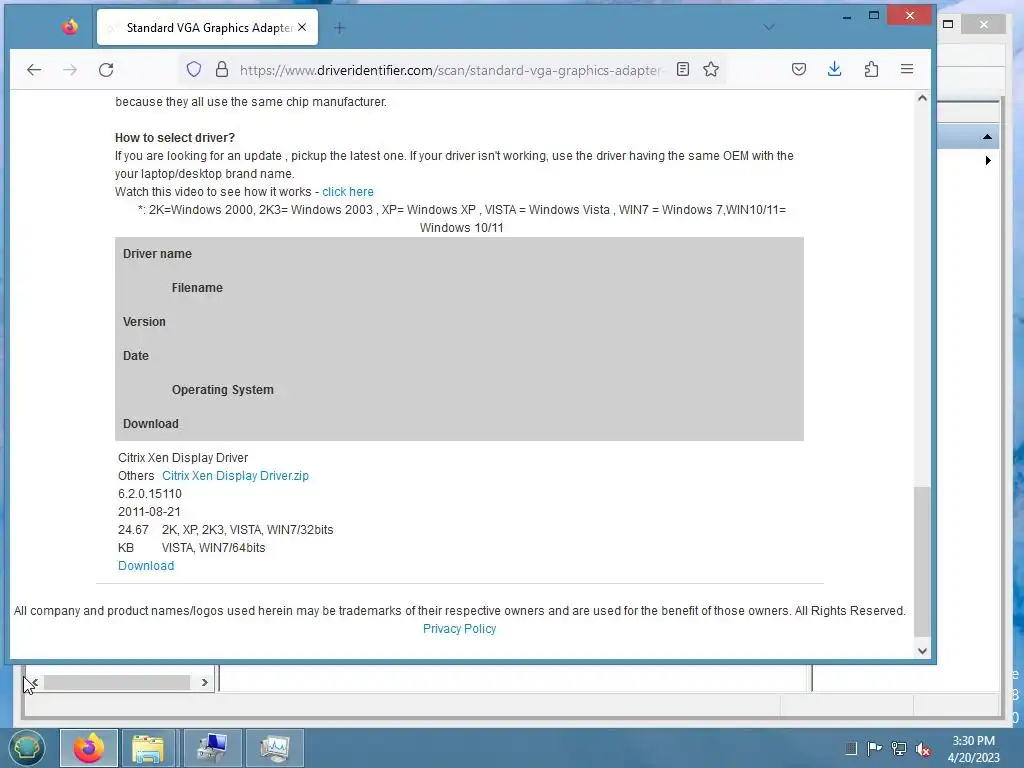The height and width of the screenshot is (768, 1024).
Task: Bookmark this page with the star
Action: 711,69
